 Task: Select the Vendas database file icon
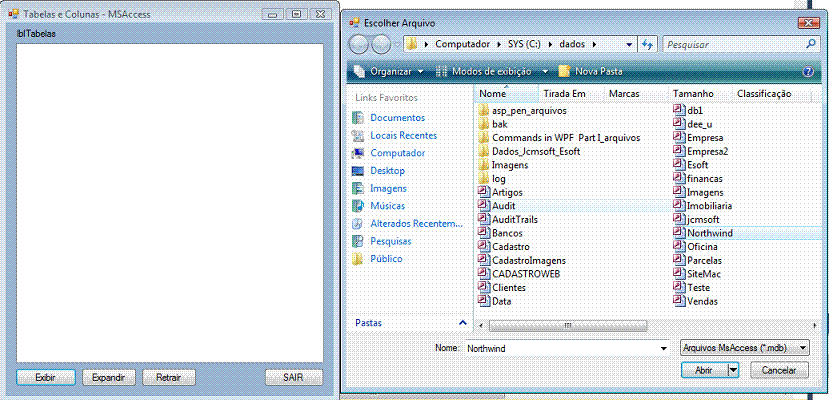point(679,301)
